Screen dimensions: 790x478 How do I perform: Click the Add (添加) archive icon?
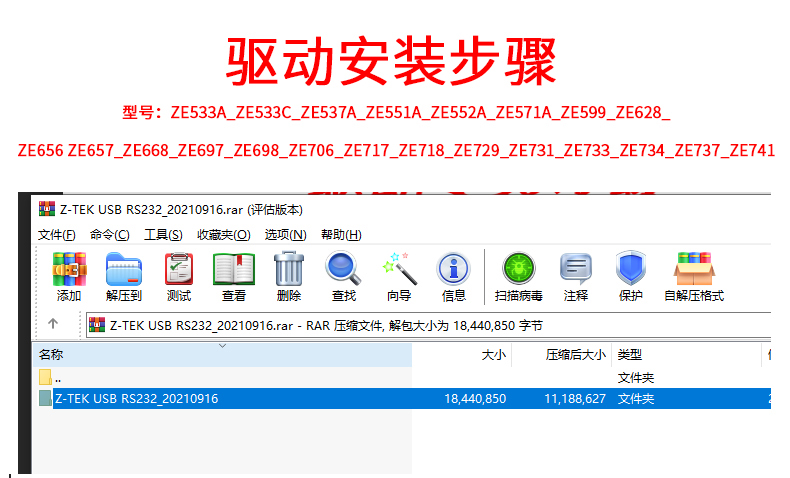coord(69,269)
